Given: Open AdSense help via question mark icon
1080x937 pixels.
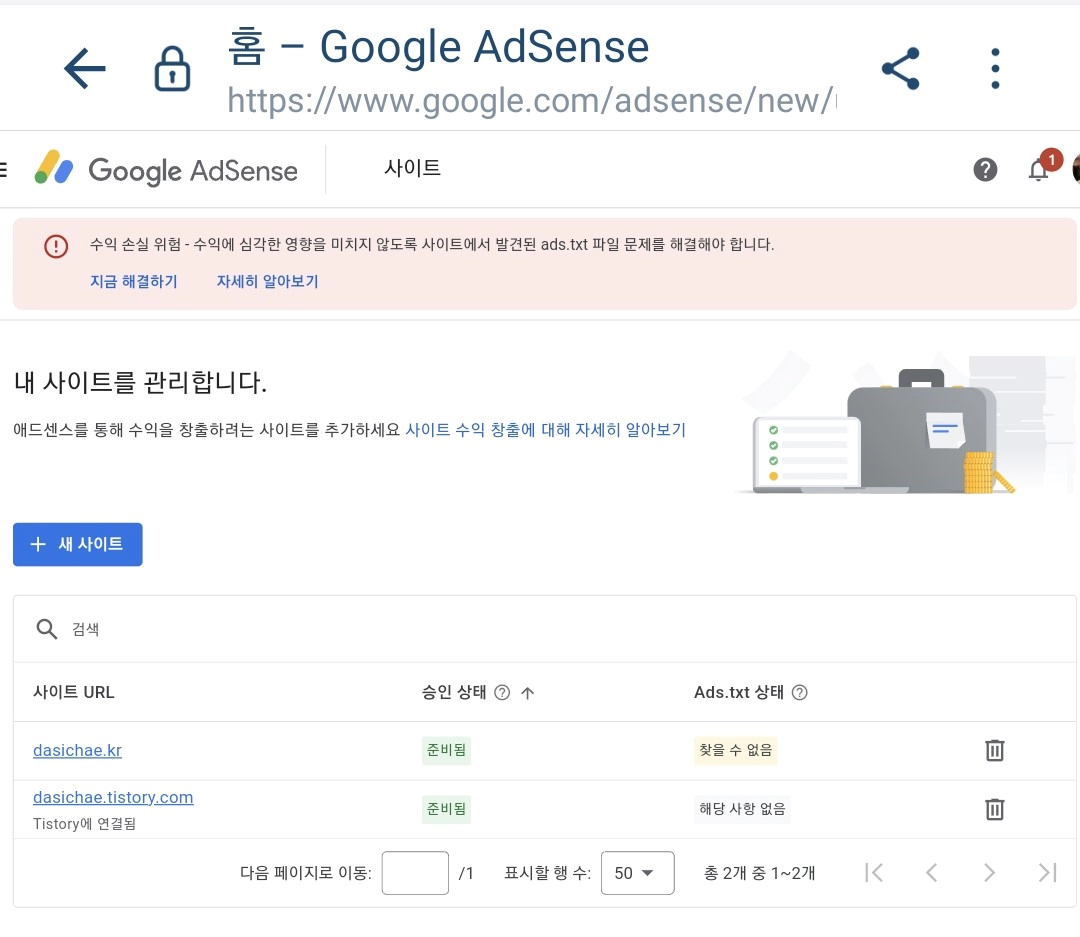Looking at the screenshot, I should 986,169.
